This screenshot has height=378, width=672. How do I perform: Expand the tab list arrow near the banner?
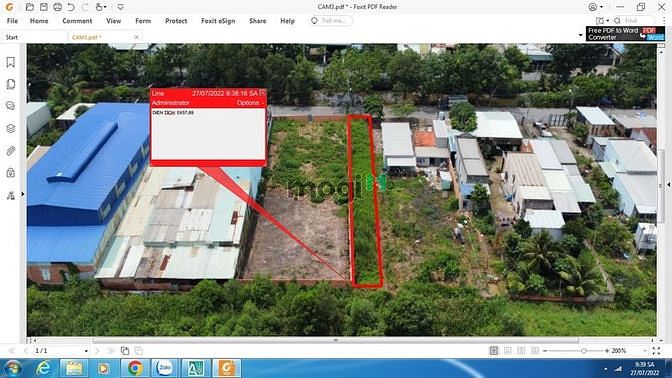(x=581, y=35)
